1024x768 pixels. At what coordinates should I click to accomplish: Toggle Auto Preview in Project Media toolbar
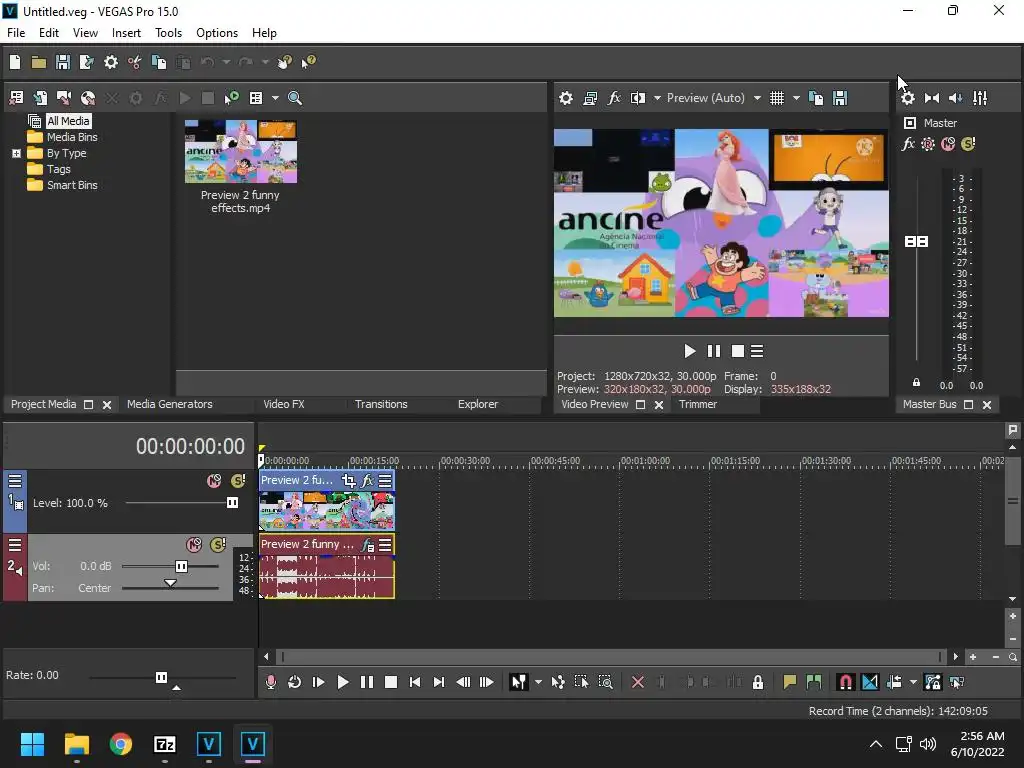click(232, 98)
